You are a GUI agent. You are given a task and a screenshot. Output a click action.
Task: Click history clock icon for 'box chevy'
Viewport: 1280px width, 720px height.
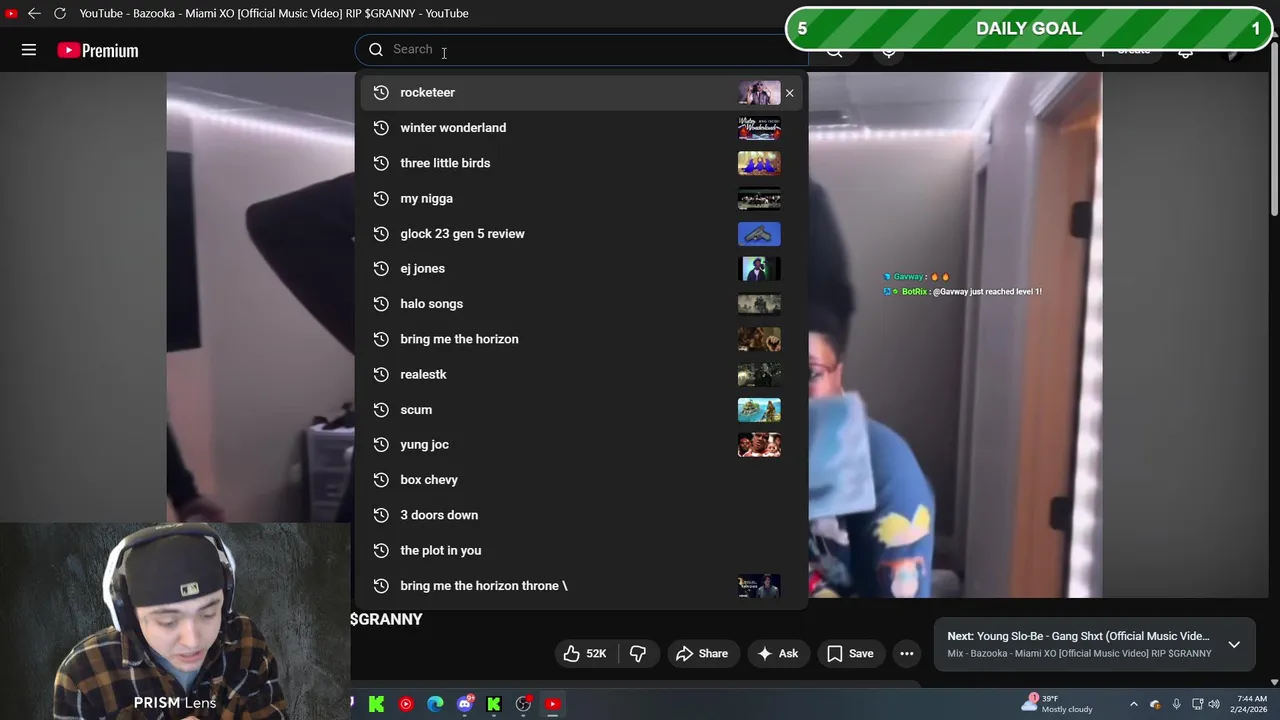point(380,480)
